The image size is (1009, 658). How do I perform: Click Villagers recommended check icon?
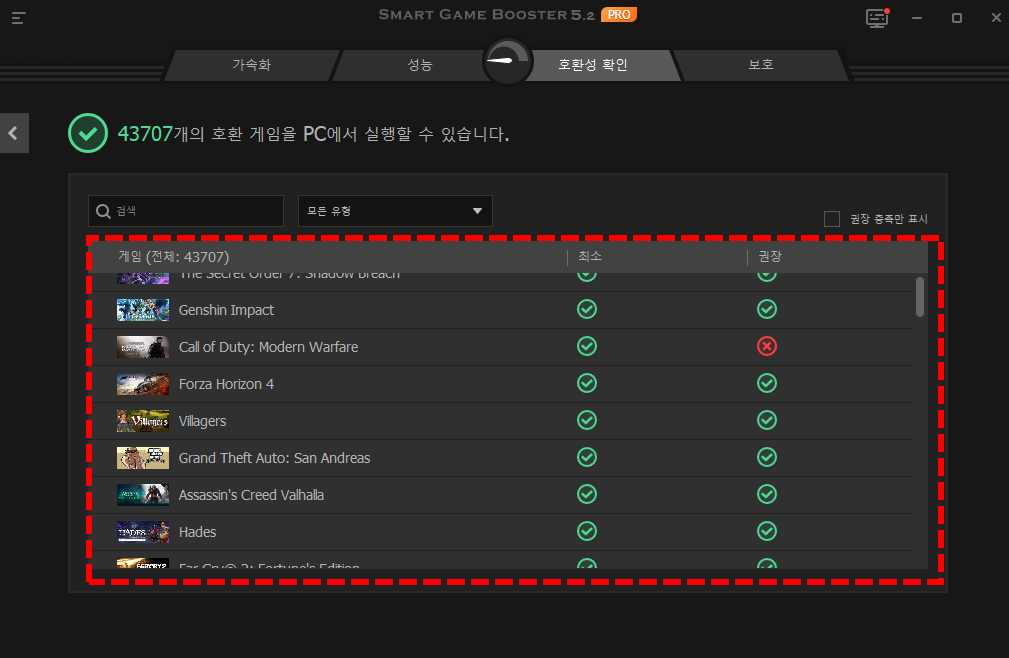click(x=766, y=420)
